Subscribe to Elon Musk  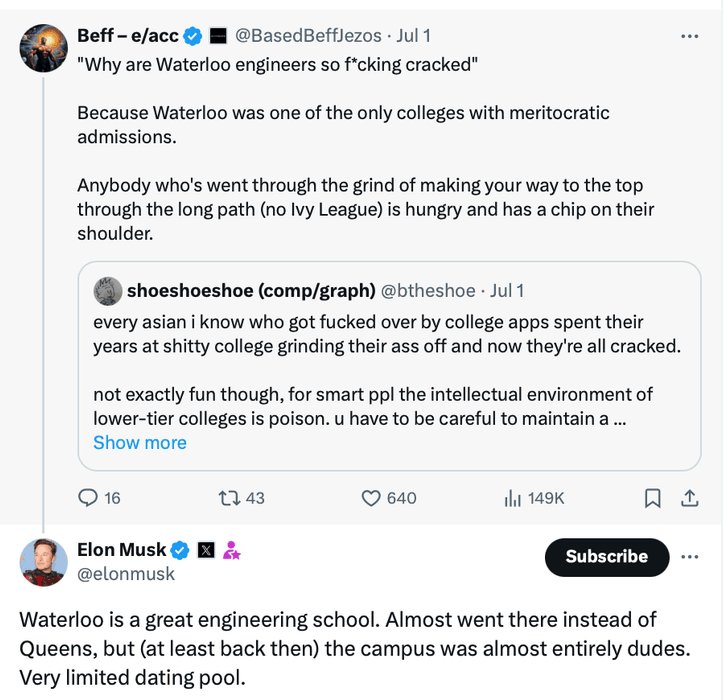606,557
